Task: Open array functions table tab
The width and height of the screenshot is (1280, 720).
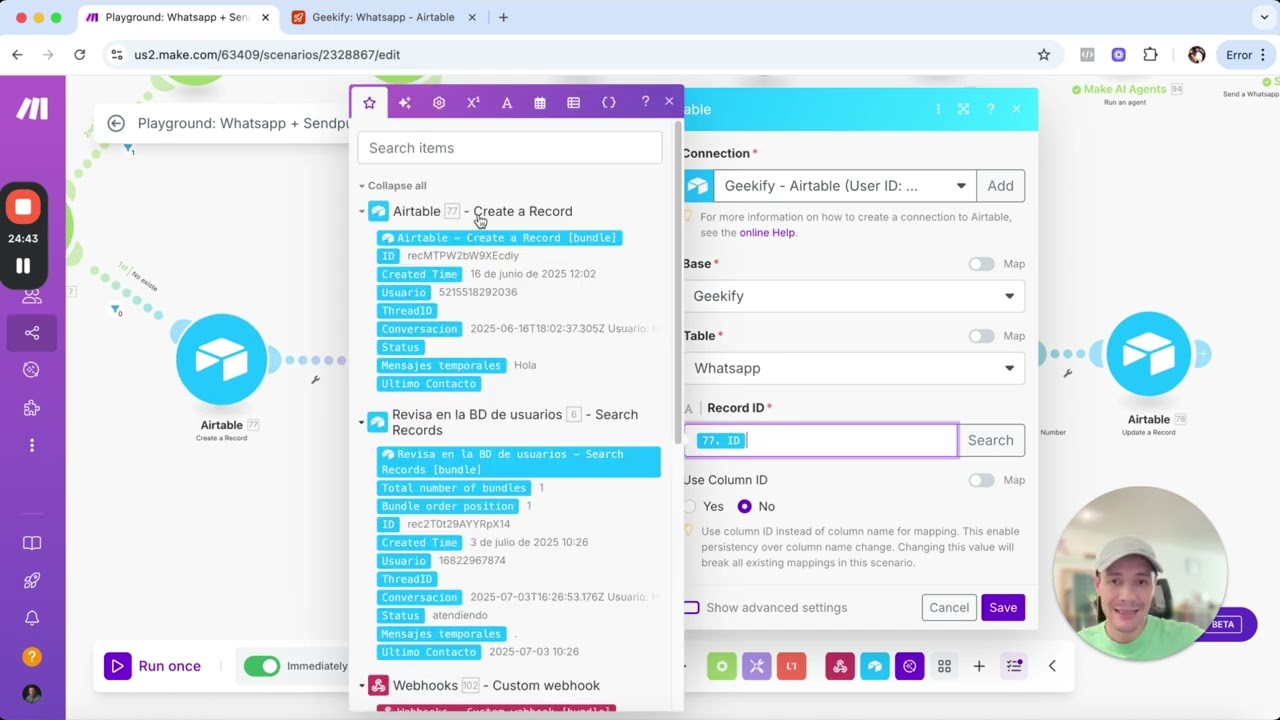Action: (x=573, y=103)
